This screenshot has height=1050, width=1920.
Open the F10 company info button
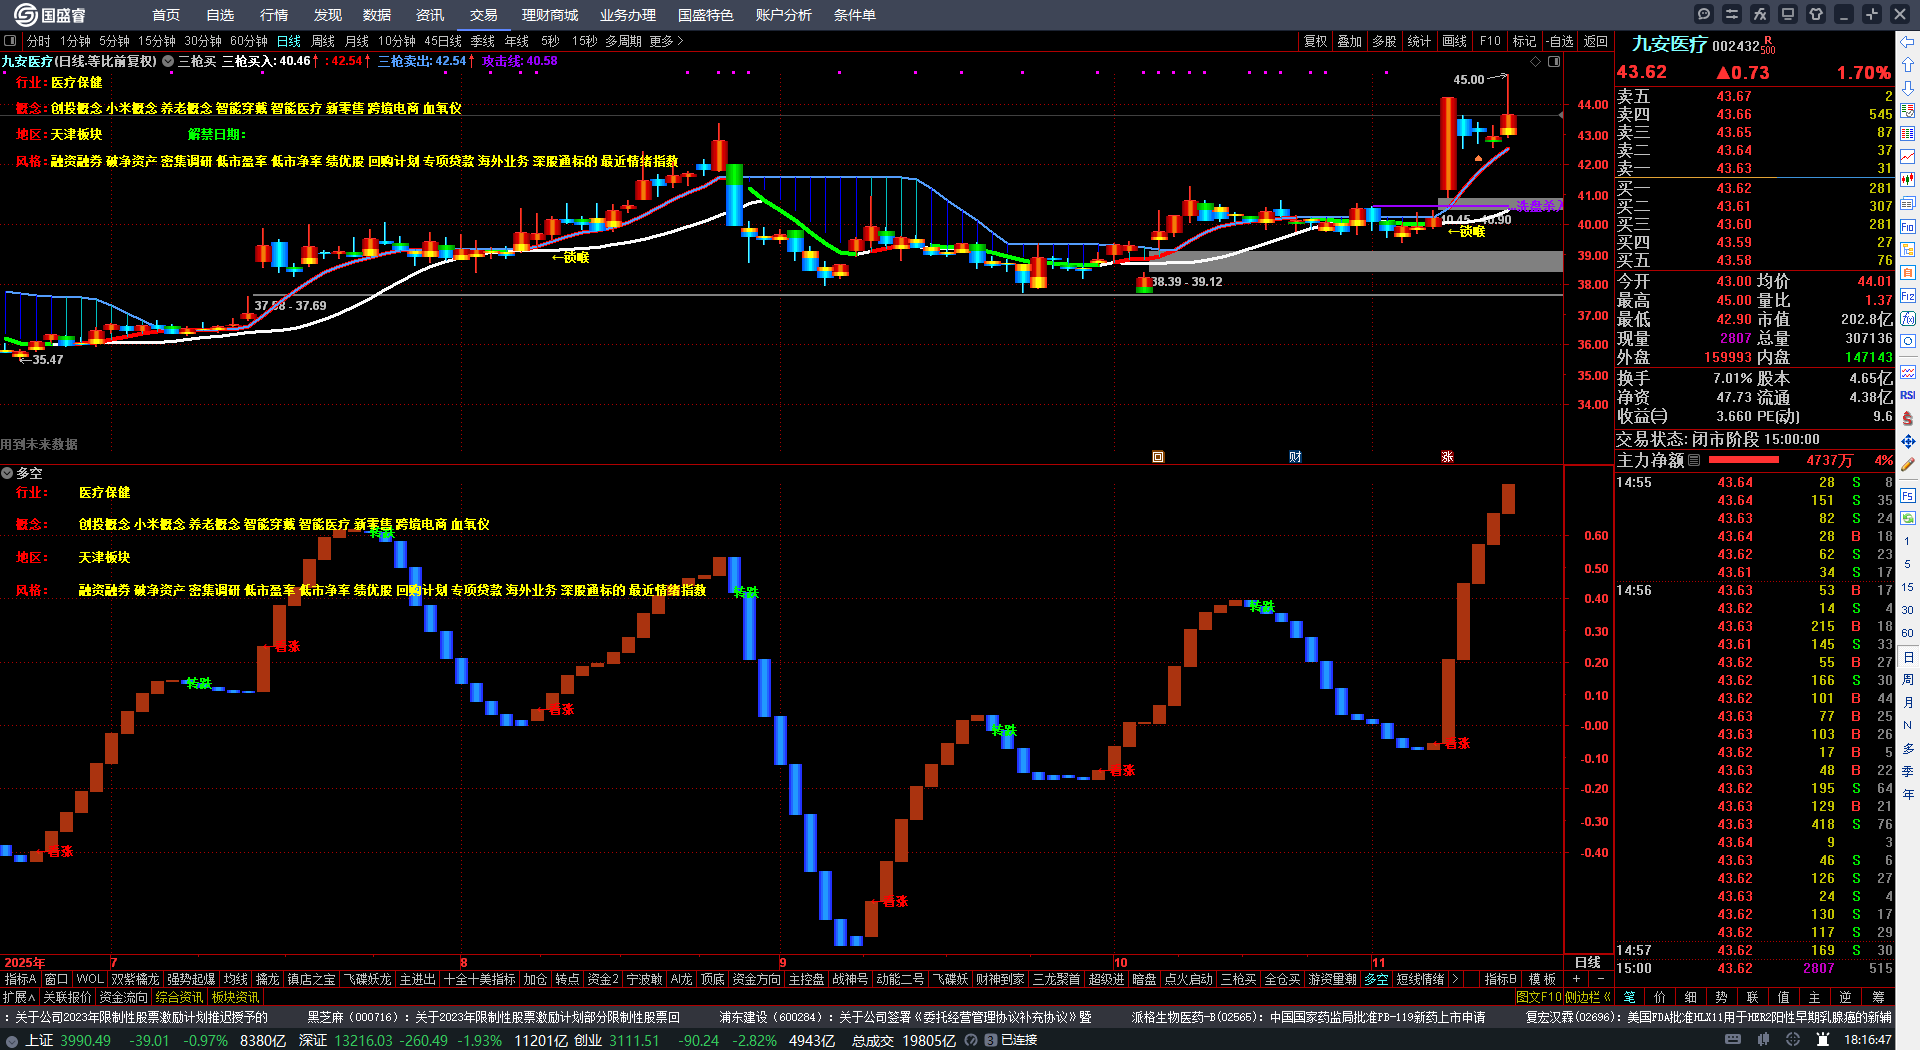(1490, 41)
